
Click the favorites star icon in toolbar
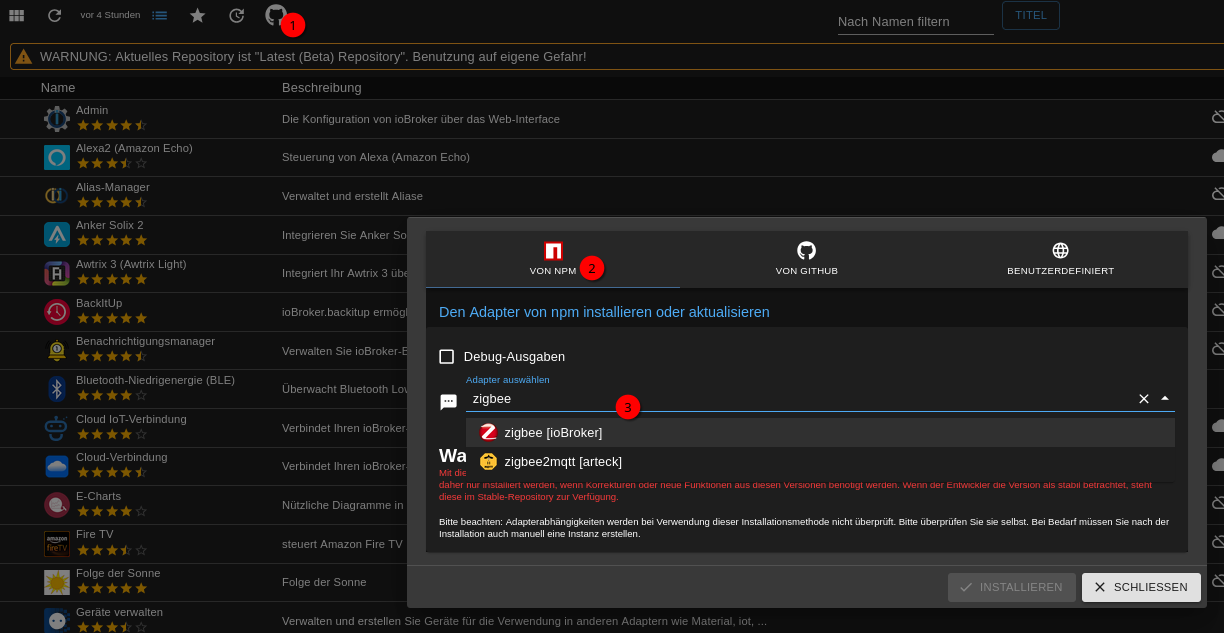[x=198, y=15]
